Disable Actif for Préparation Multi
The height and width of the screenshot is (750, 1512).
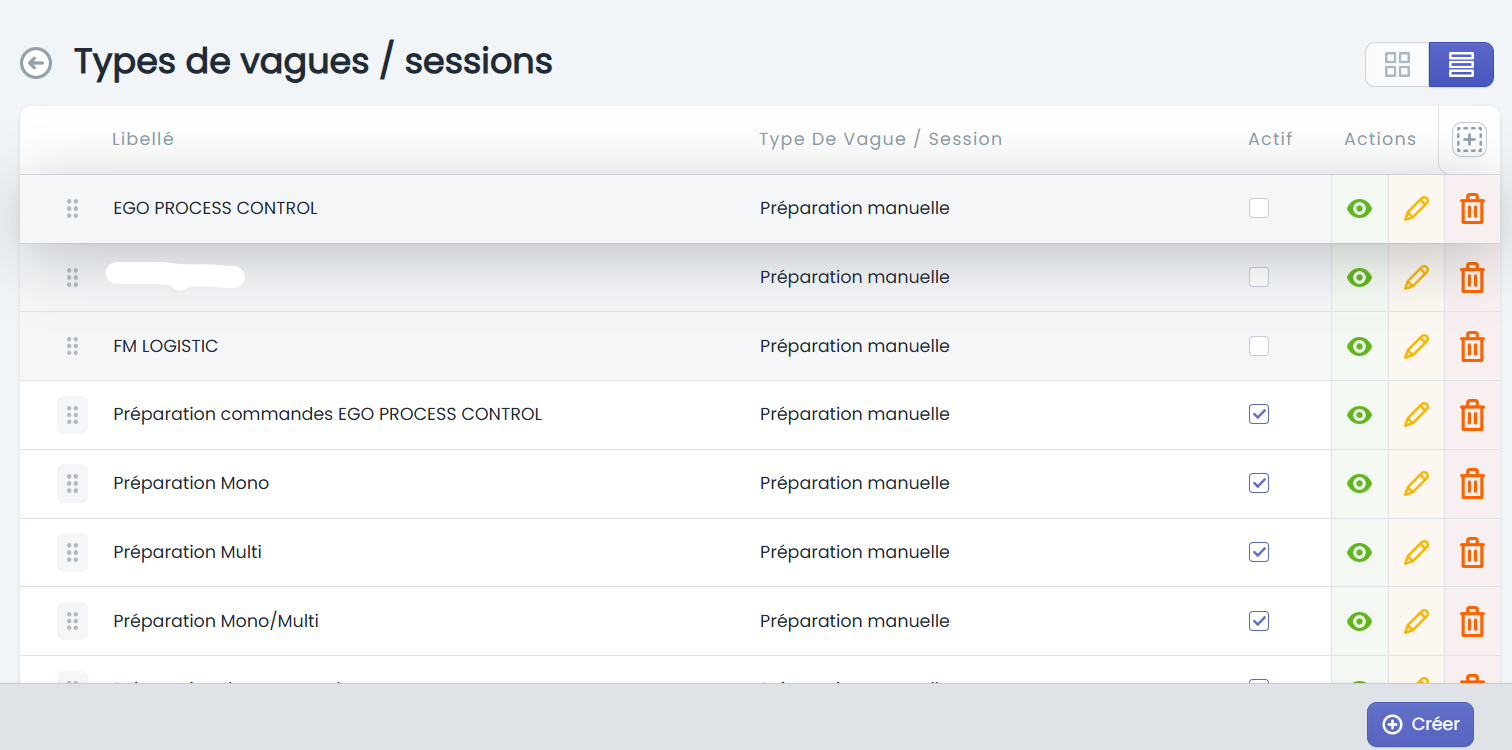[x=1259, y=552]
